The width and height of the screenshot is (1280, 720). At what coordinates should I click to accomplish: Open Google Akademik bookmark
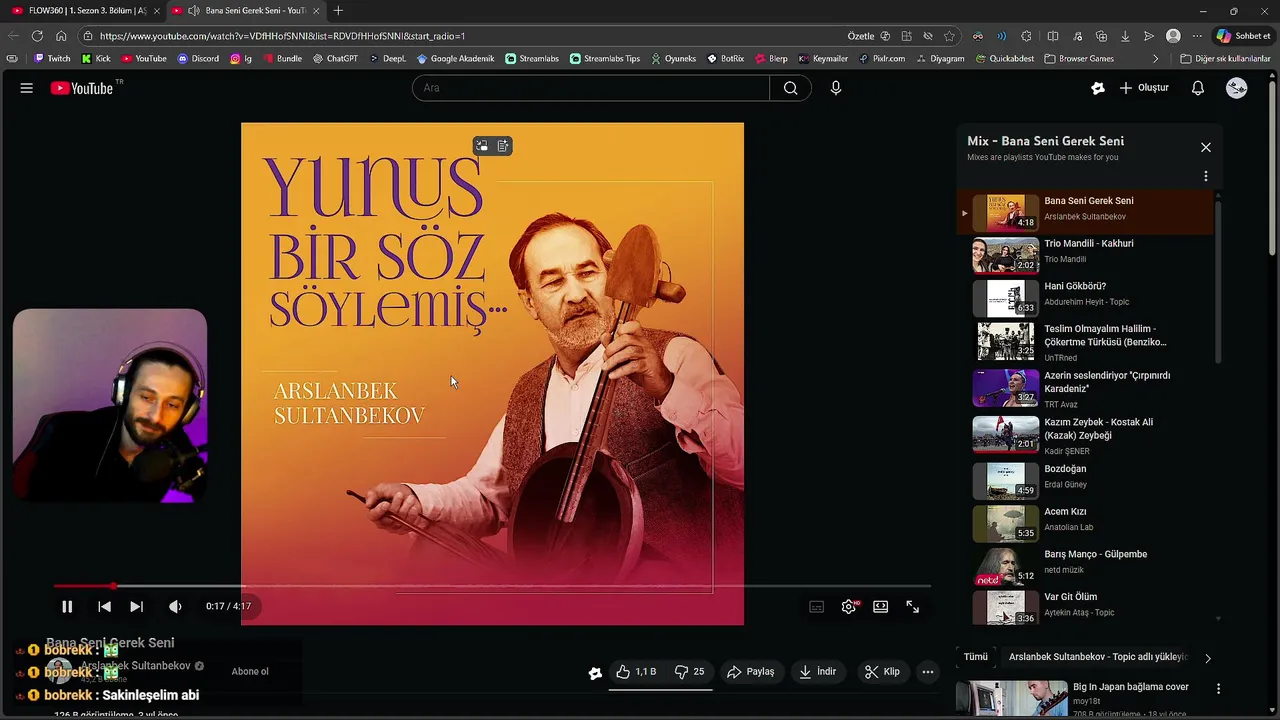pos(456,59)
